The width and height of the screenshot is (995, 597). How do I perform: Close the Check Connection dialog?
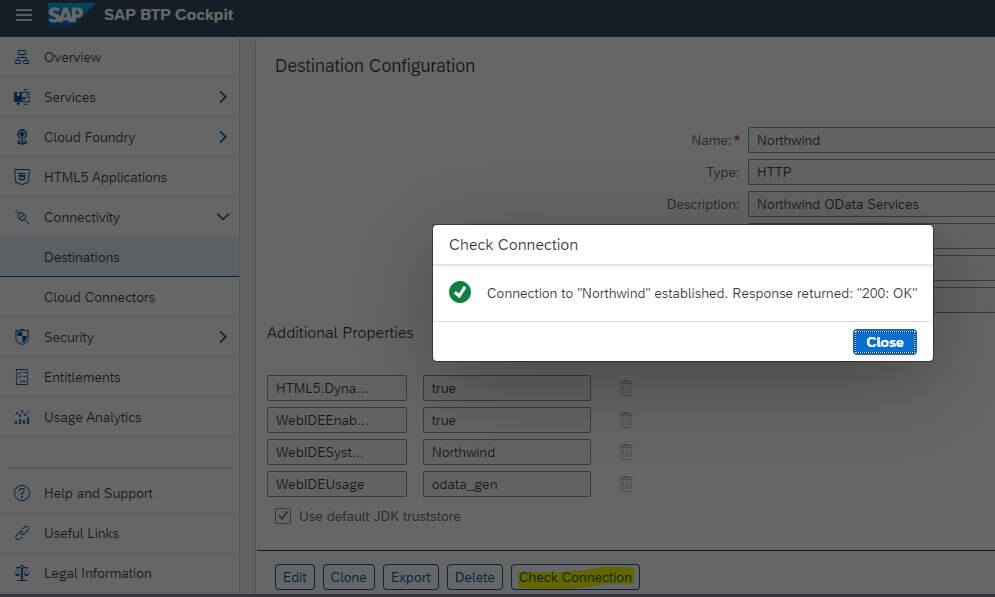tap(885, 342)
